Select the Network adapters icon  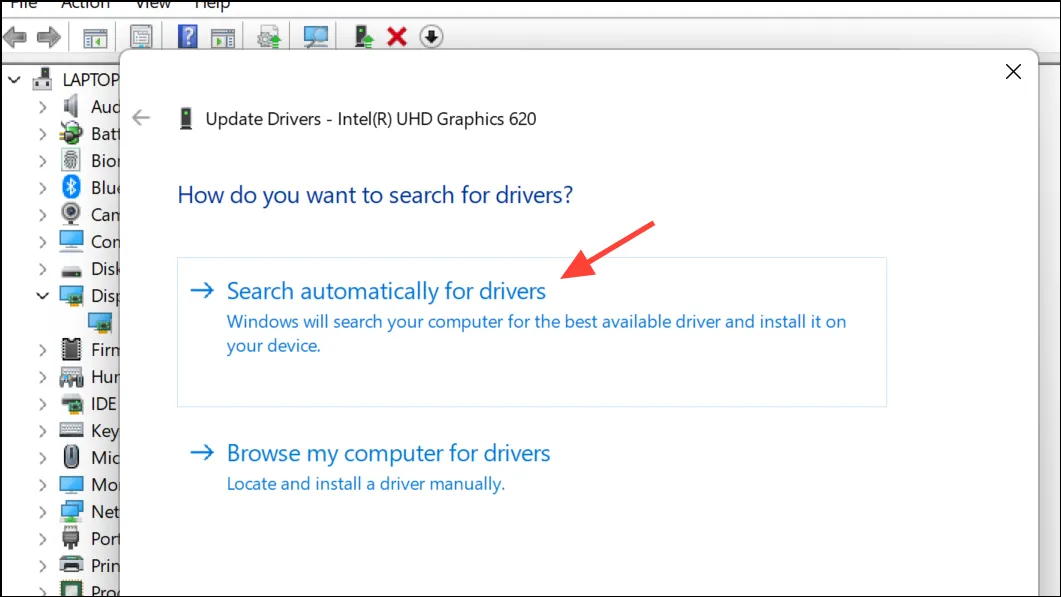71,512
